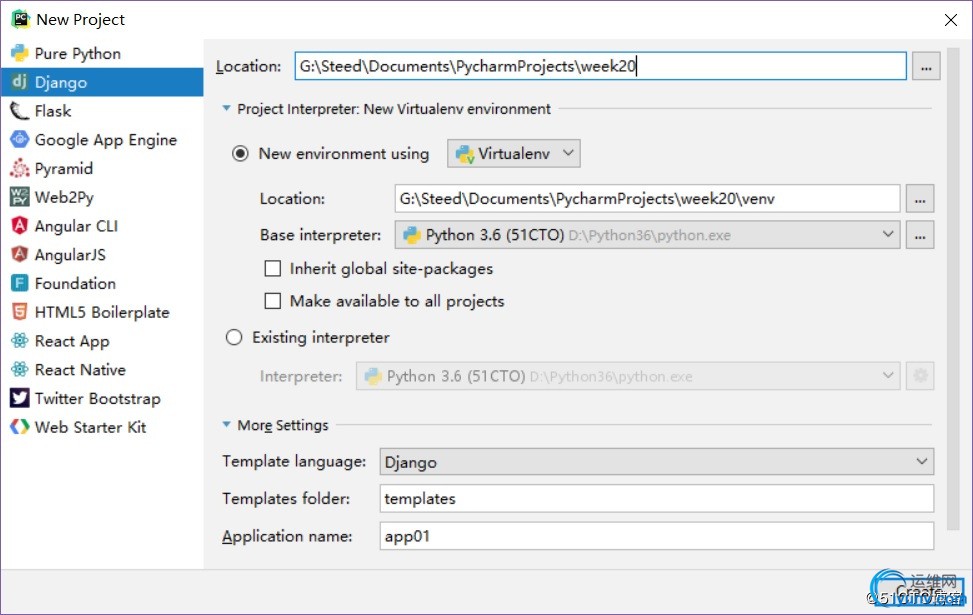Click the React Native label
Viewport: 973px width, 615px height.
tap(80, 370)
